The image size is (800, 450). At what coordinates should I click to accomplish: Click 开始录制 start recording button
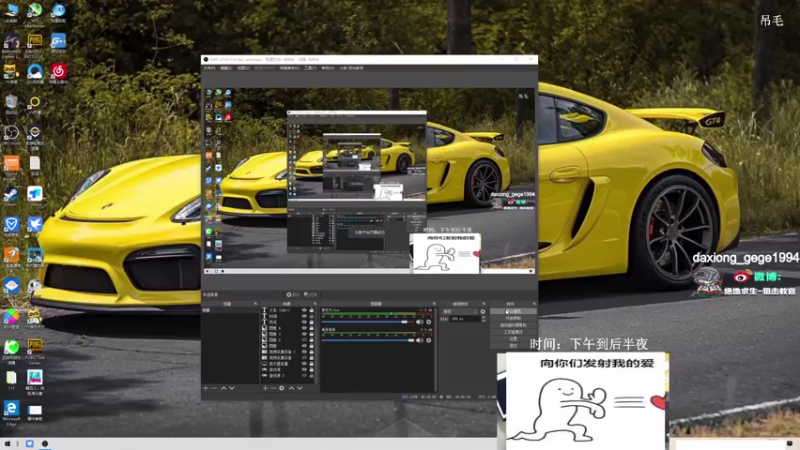coord(513,318)
